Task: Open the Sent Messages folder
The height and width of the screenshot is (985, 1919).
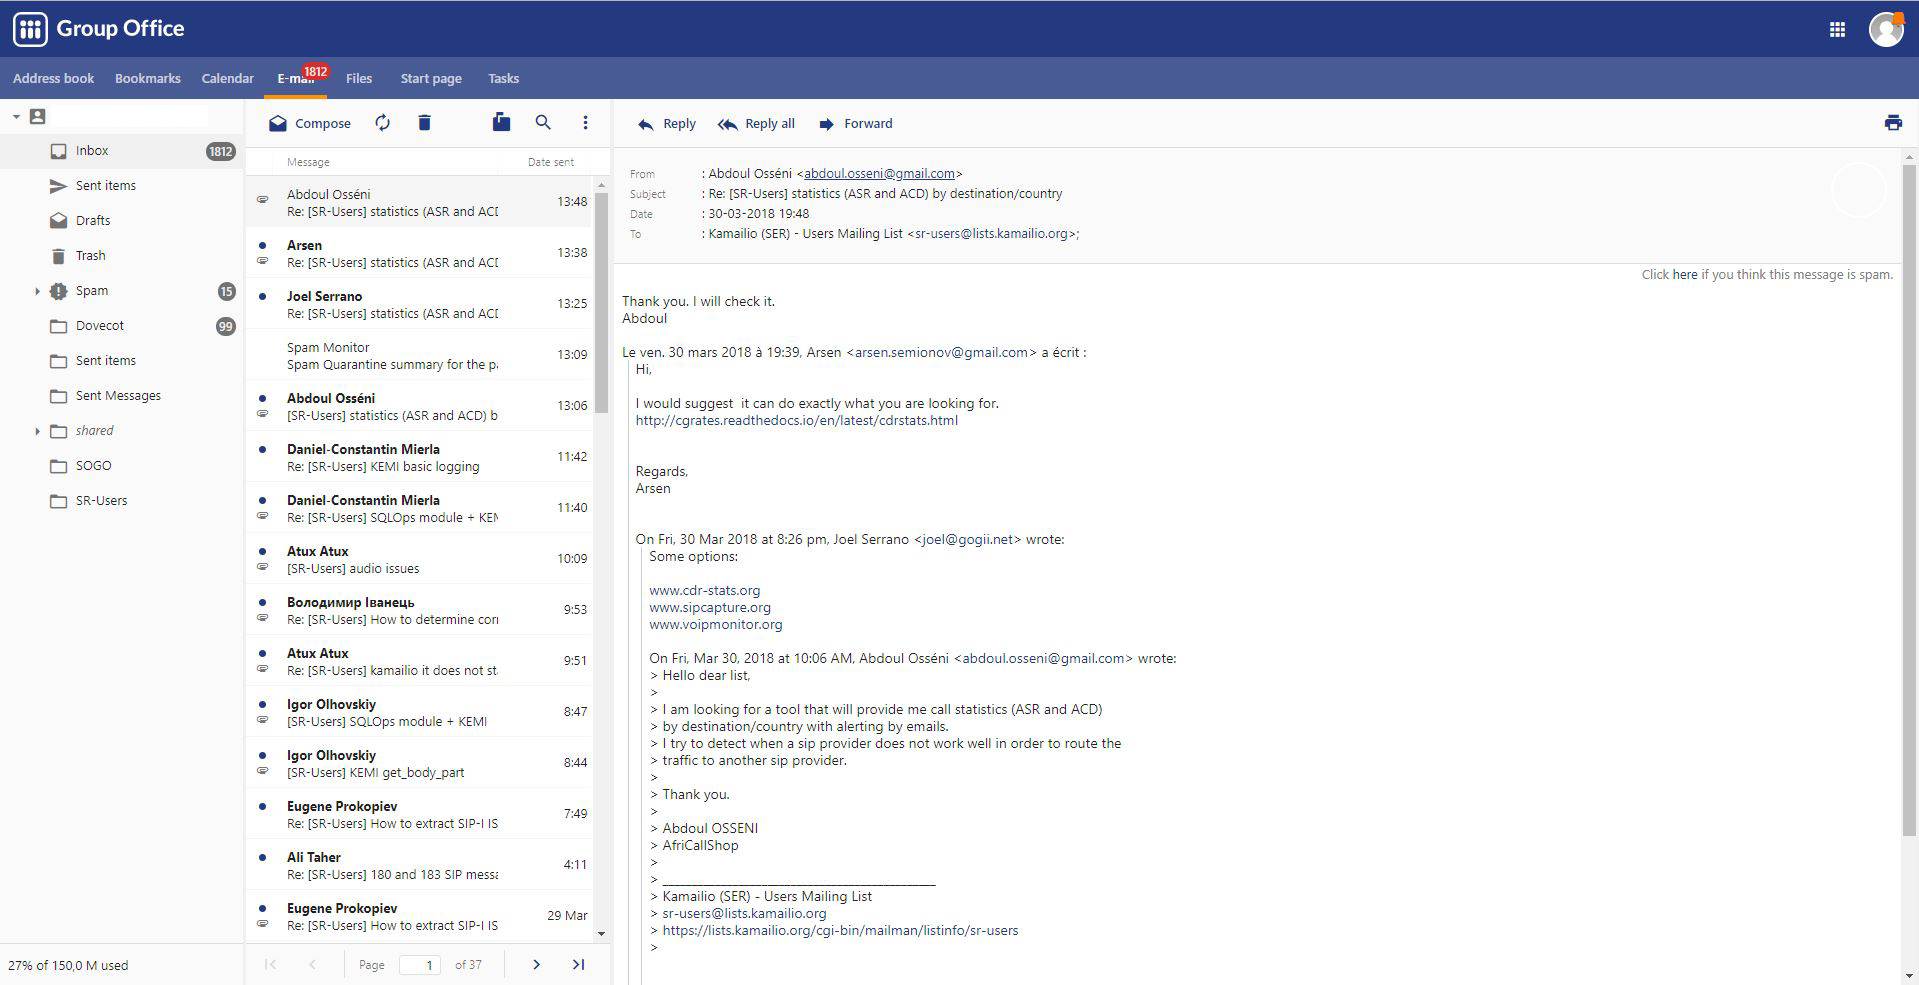Action: pos(121,396)
